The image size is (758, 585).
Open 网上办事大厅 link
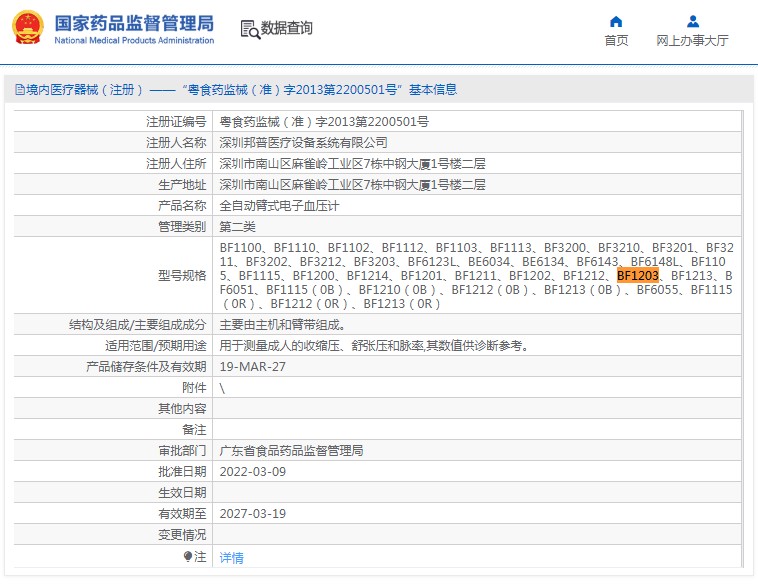click(x=692, y=41)
